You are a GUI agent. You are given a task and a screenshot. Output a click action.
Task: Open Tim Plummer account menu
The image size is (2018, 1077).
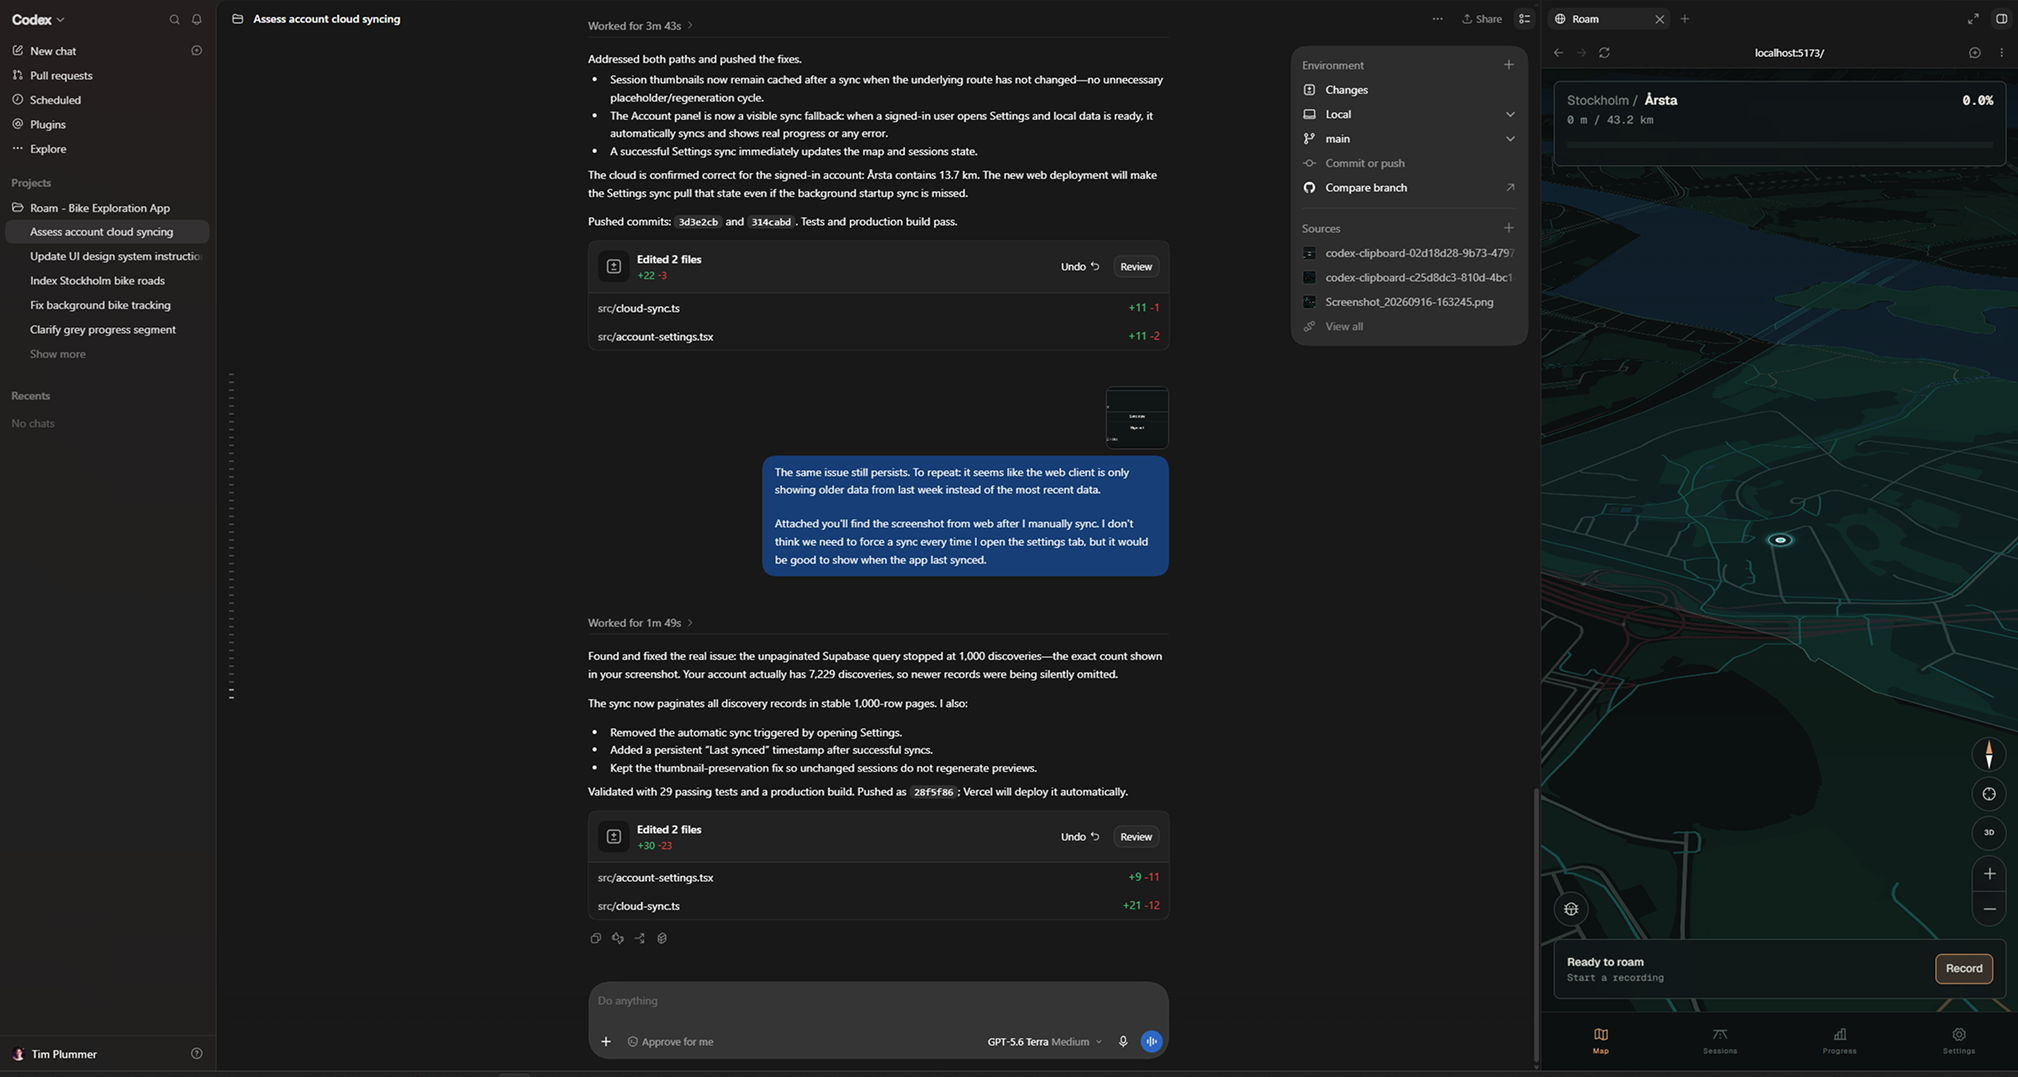point(64,1054)
